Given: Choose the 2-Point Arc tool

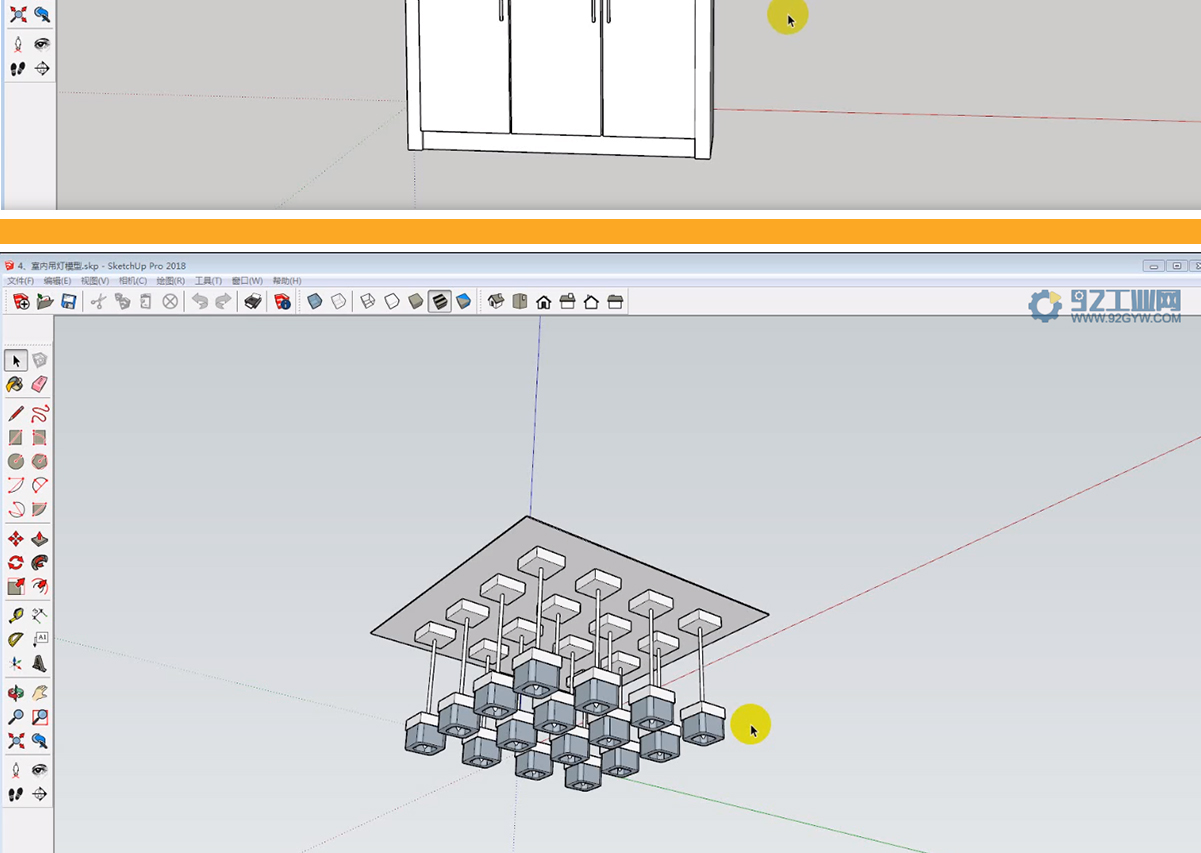Looking at the screenshot, I should 40,486.
